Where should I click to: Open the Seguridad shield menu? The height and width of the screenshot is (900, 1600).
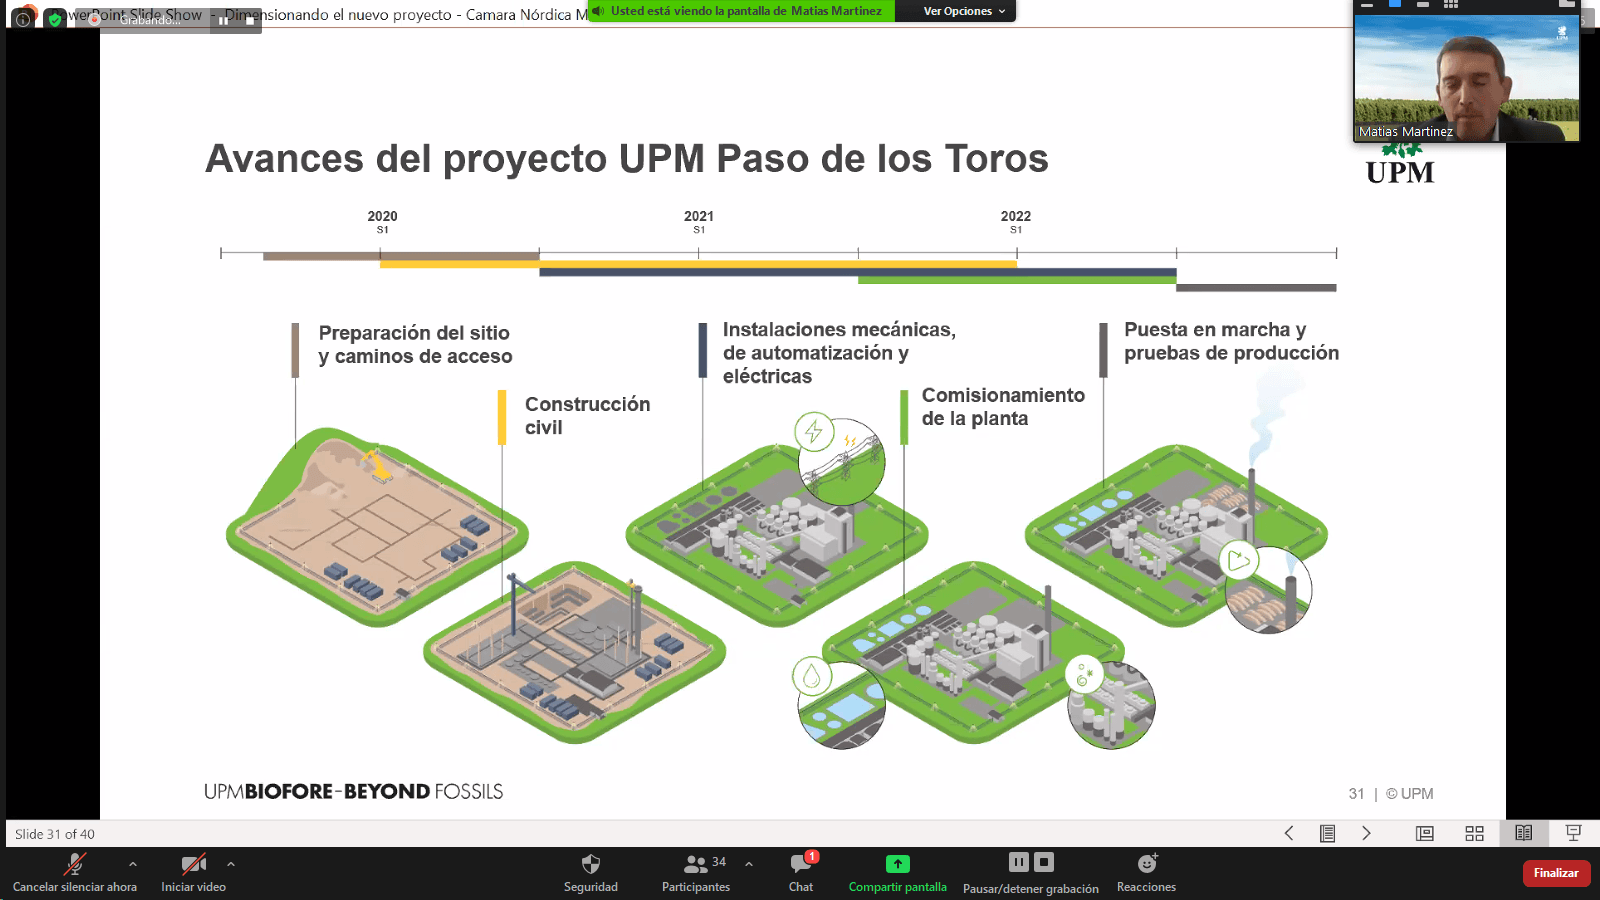tap(591, 872)
